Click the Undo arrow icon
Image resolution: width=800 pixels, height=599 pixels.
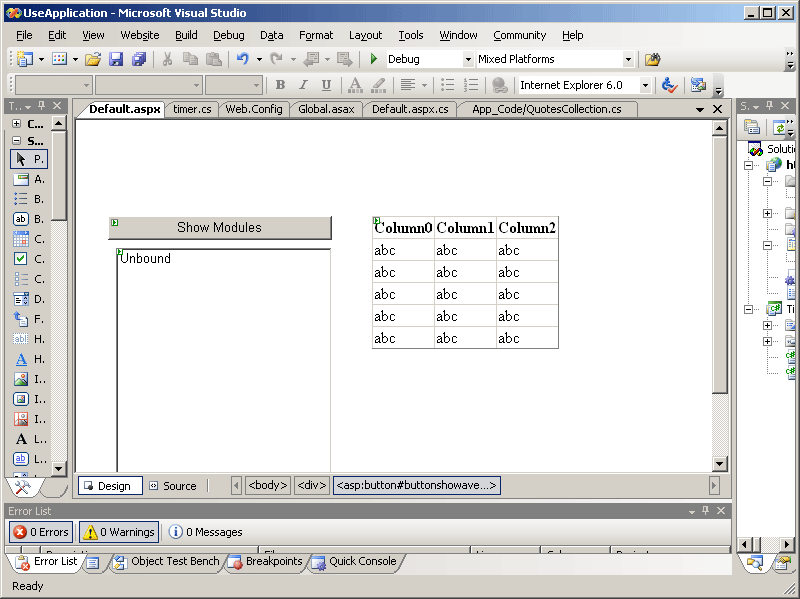tap(243, 60)
